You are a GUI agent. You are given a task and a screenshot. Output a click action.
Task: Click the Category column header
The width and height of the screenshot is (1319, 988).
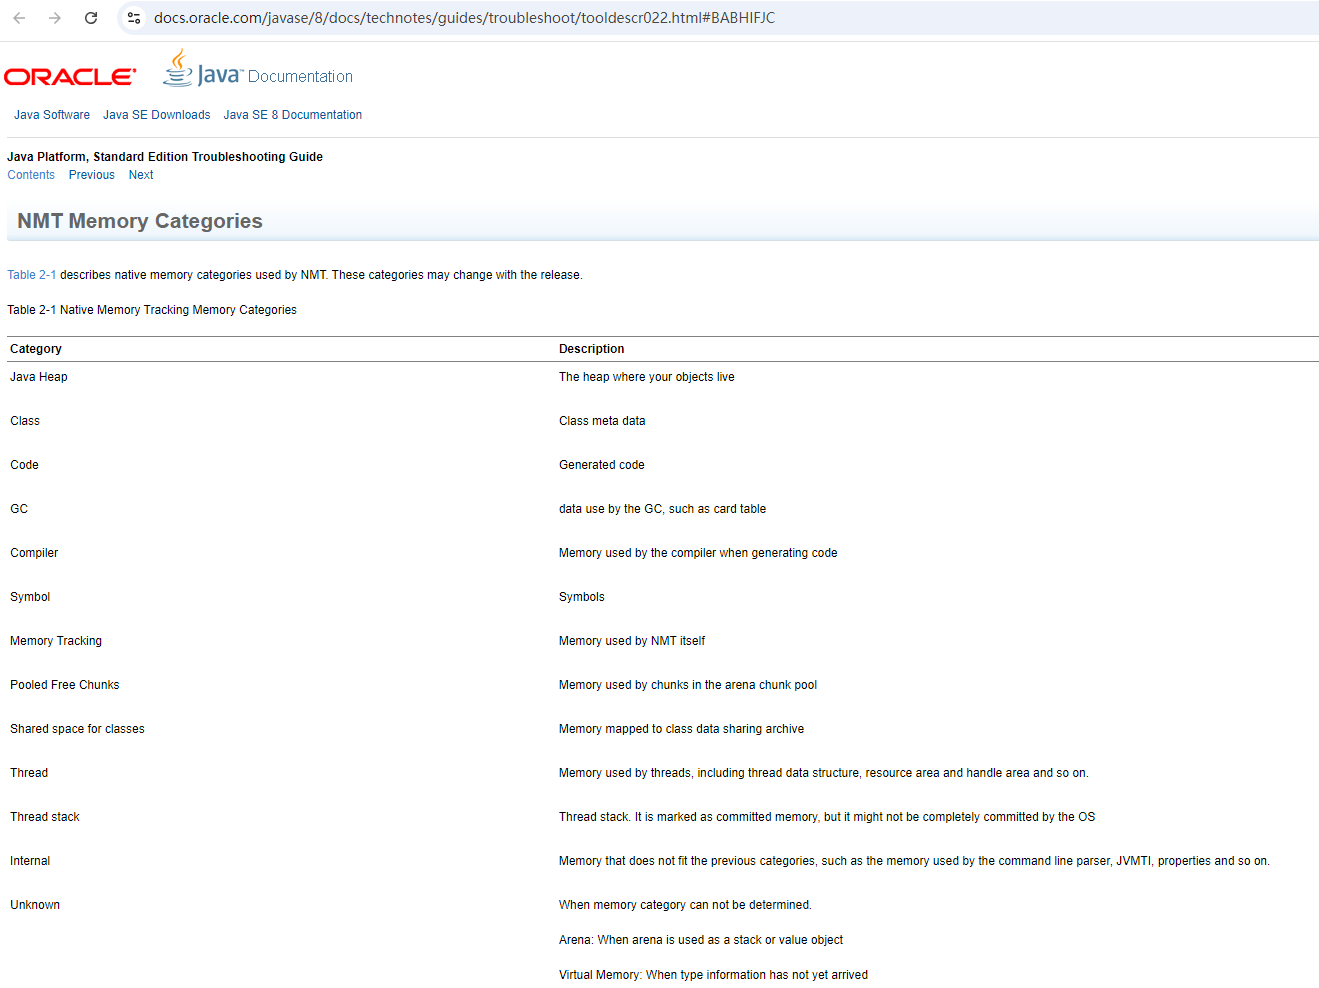tap(36, 349)
